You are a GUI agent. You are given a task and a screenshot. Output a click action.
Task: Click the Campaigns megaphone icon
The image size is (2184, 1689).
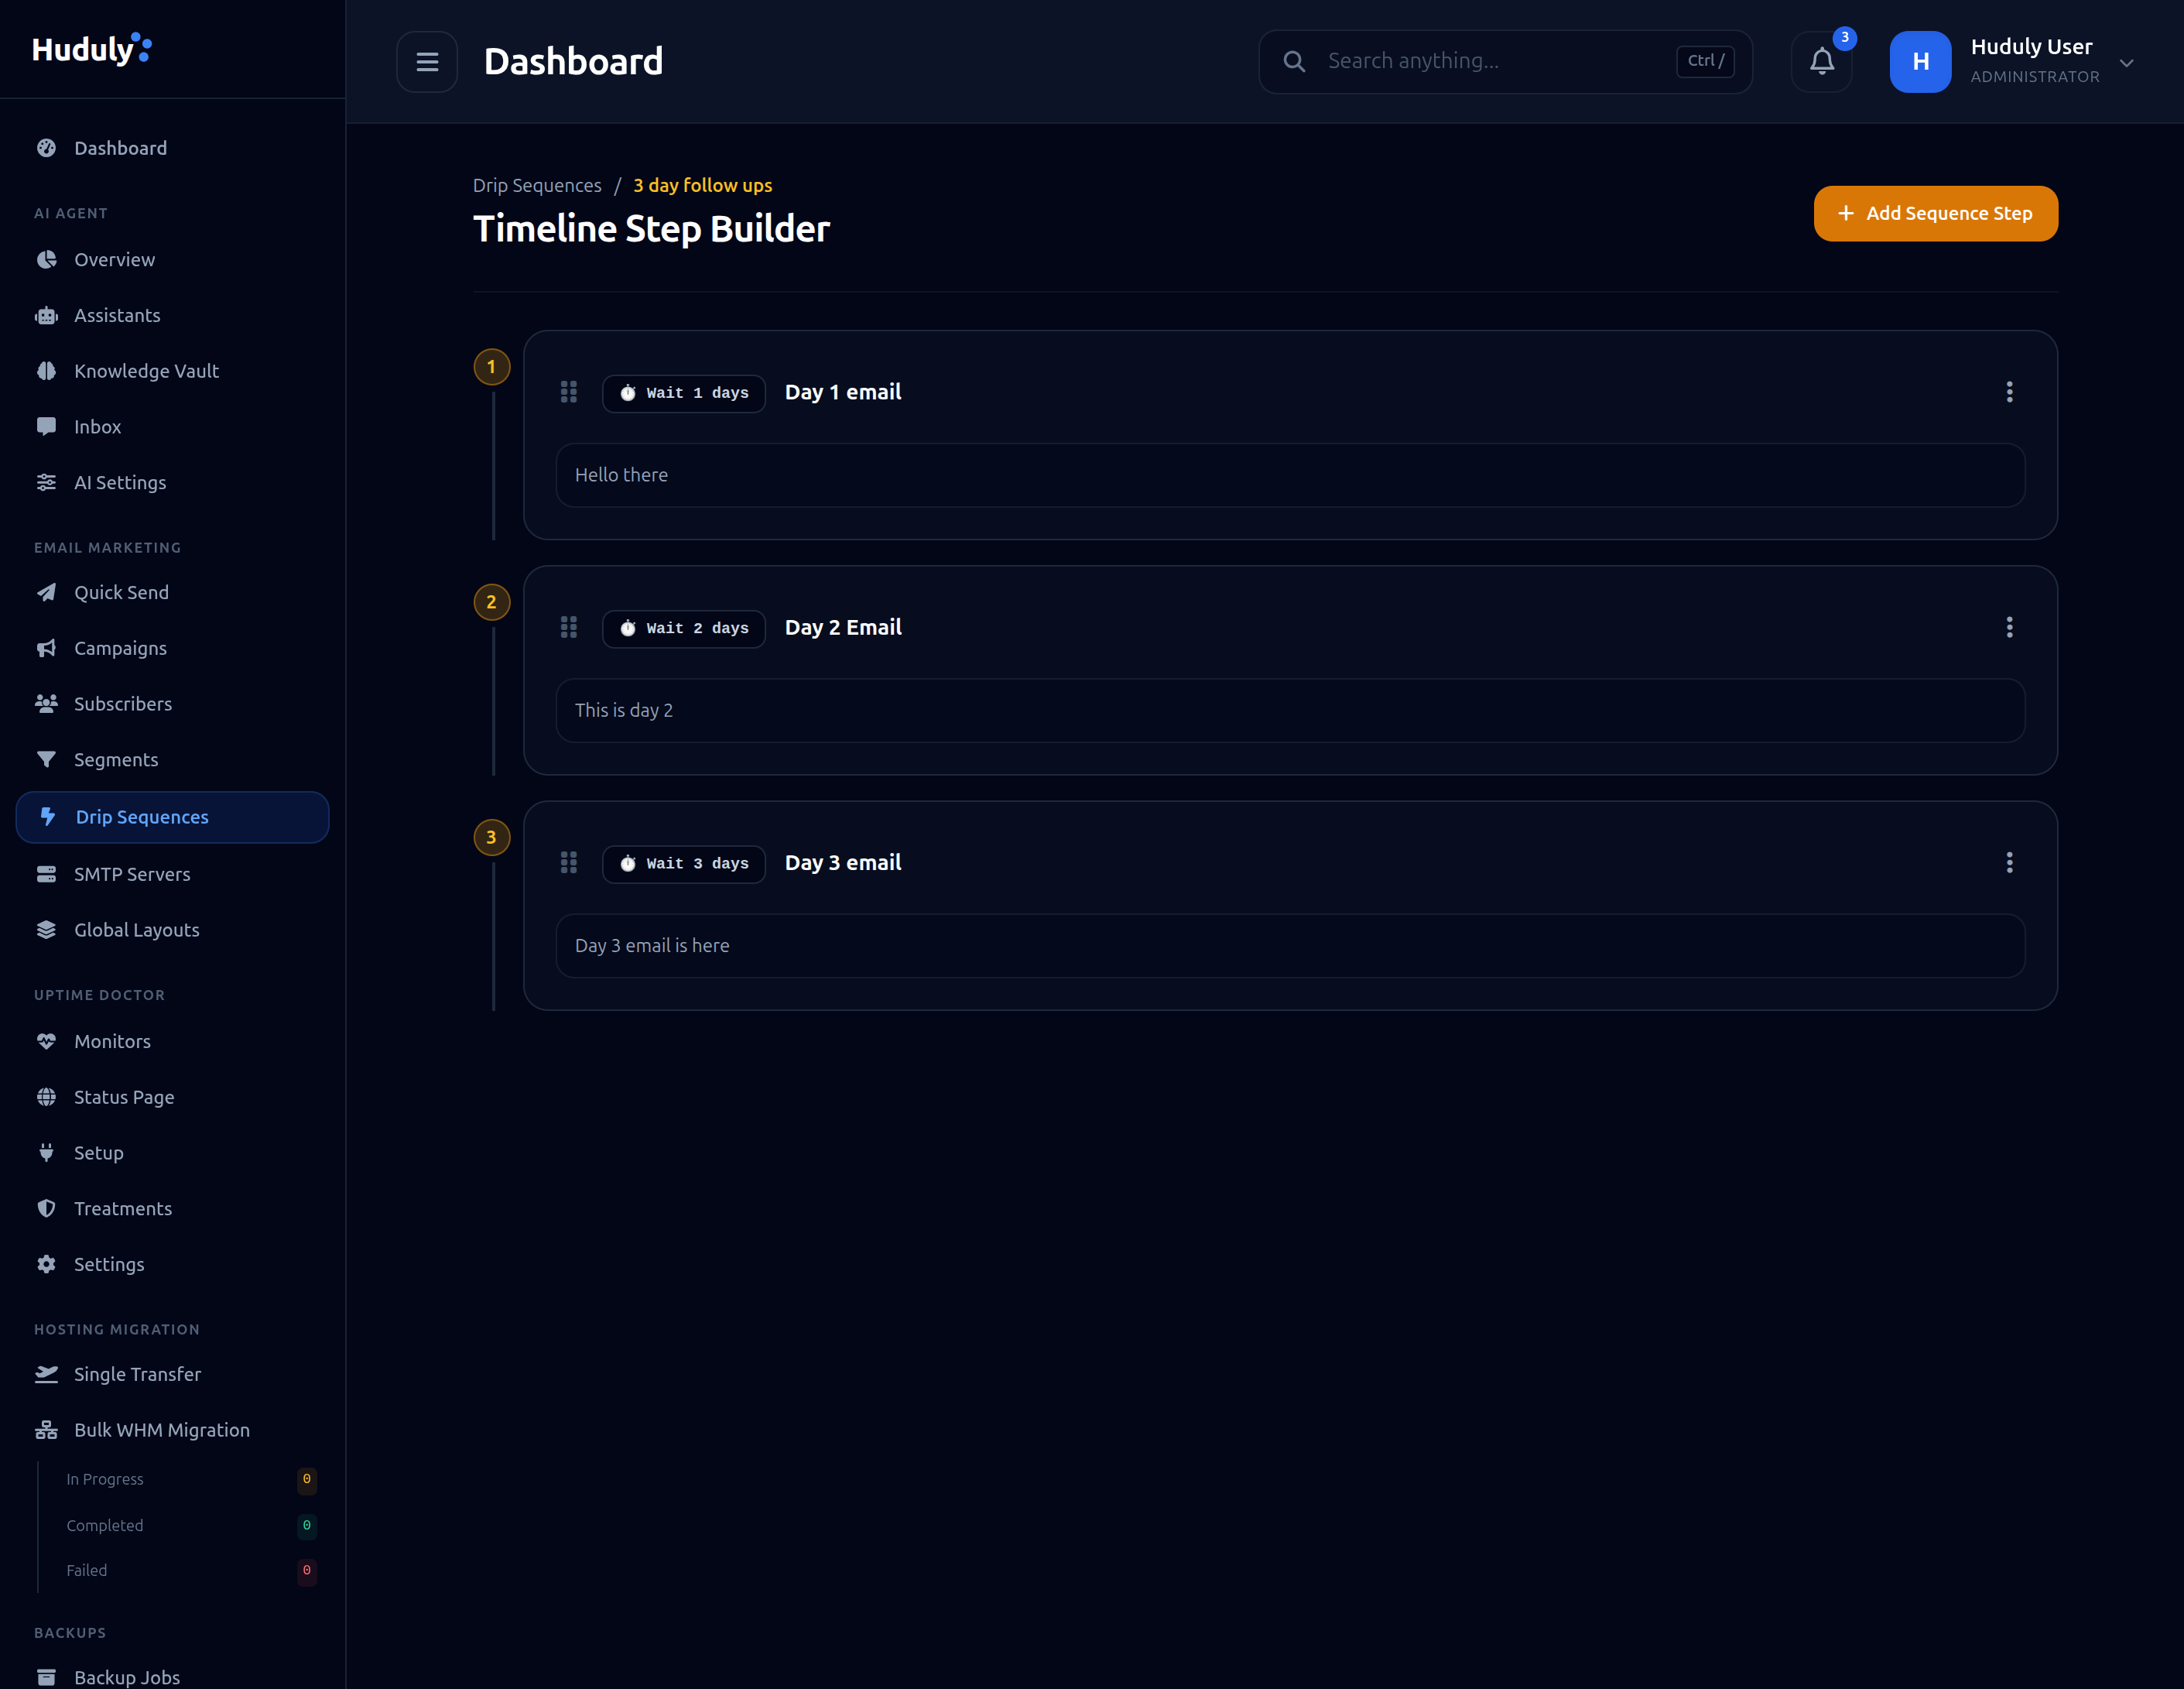(46, 649)
